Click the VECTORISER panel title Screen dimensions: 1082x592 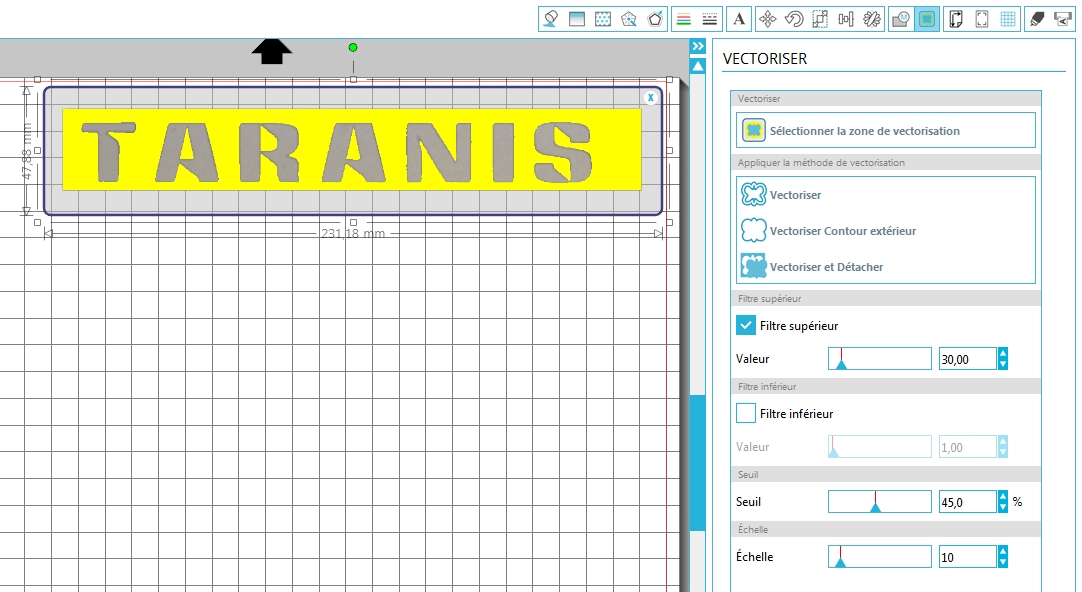click(765, 59)
